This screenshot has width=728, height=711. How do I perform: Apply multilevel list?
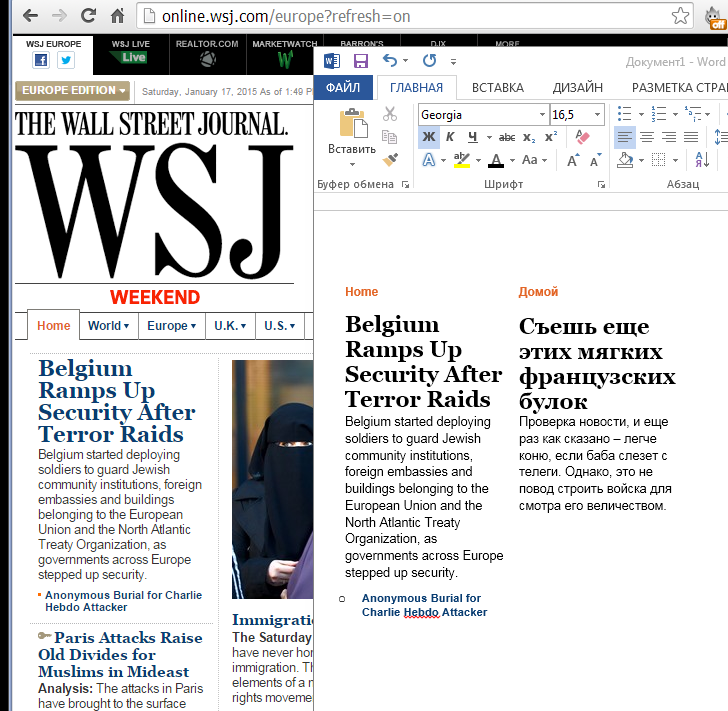(693, 114)
